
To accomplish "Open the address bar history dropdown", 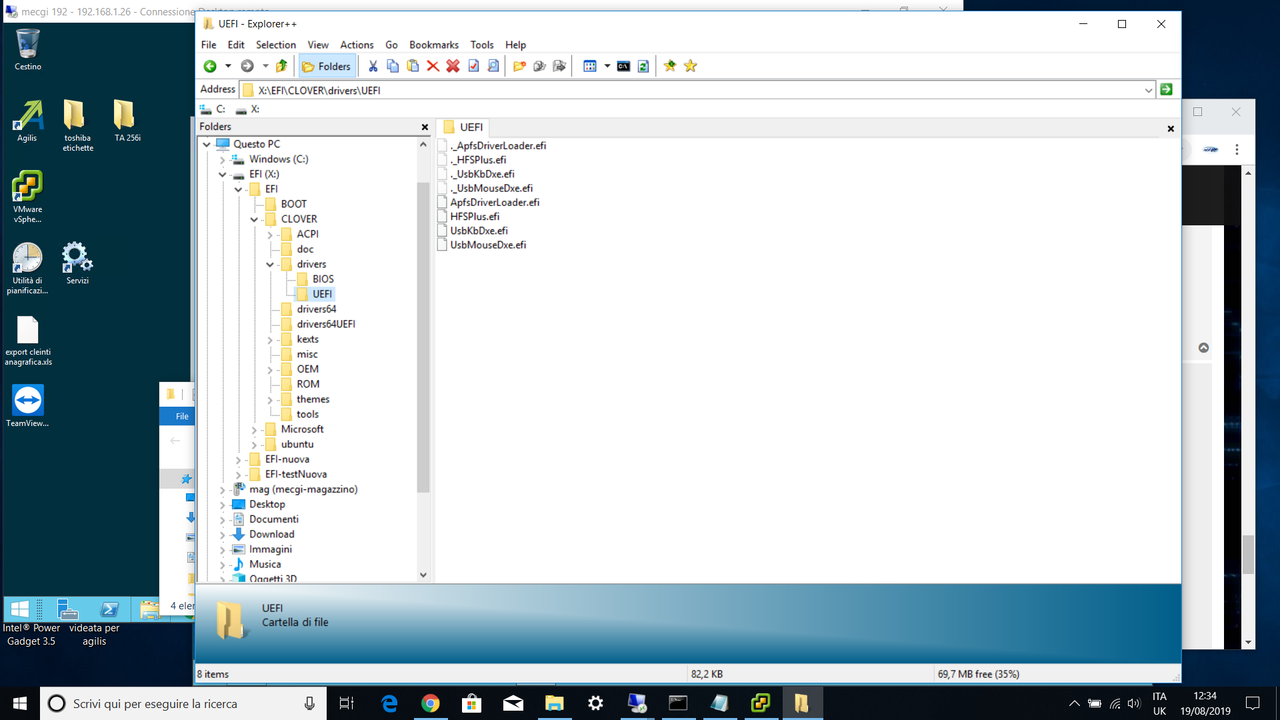I will point(1148,90).
